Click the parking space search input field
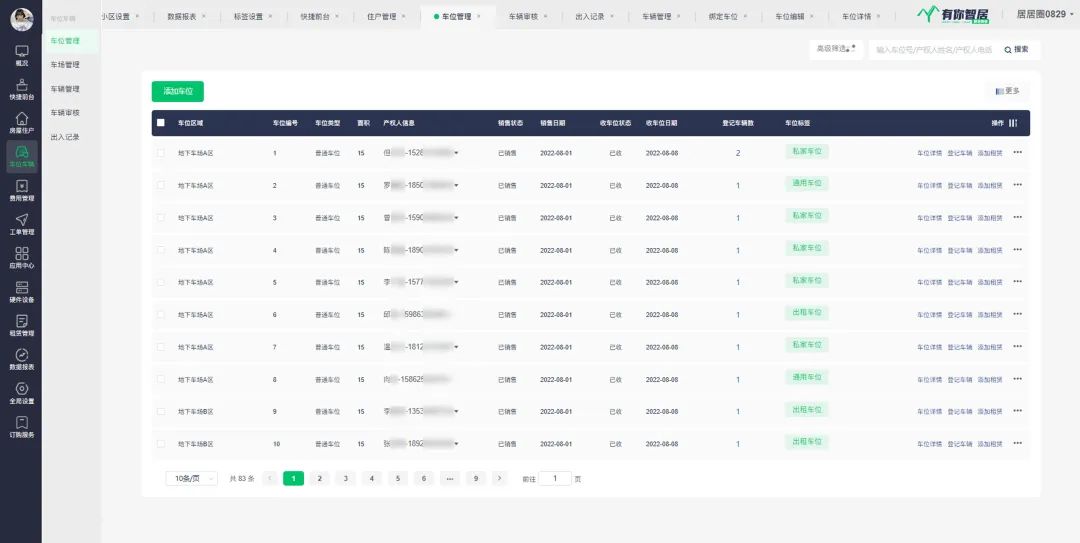 [932, 49]
